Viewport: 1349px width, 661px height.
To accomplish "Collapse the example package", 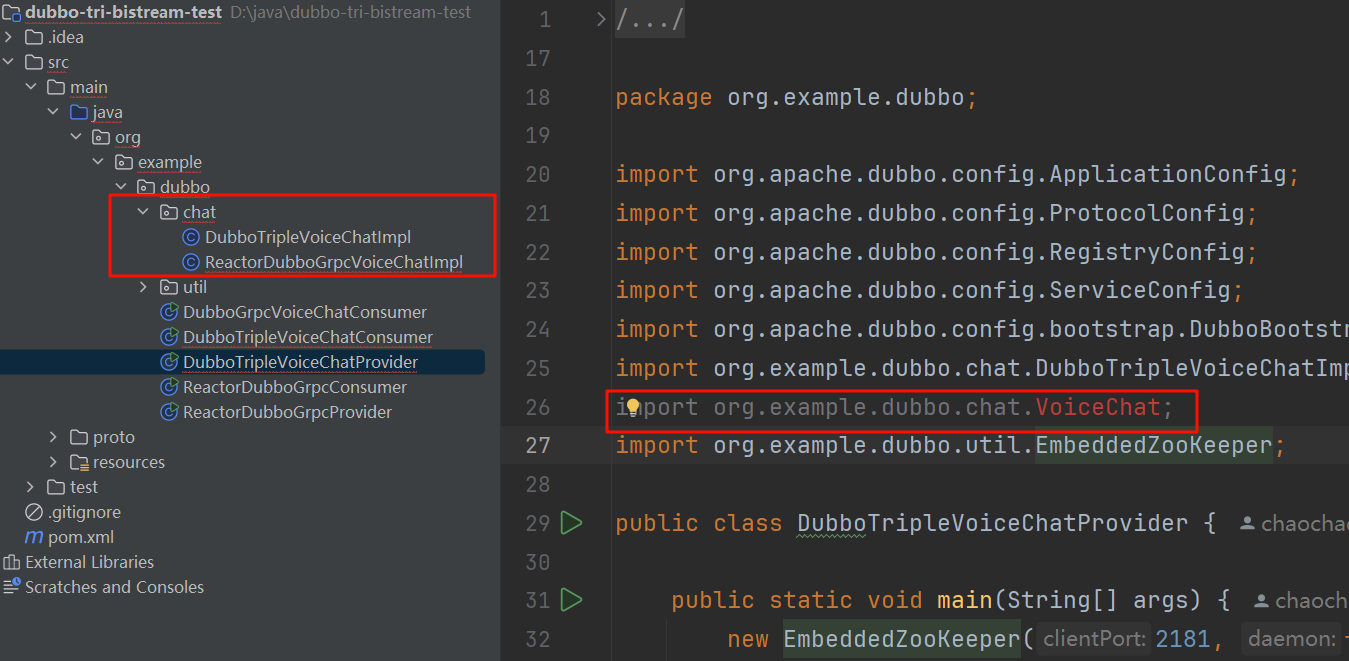I will [x=99, y=163].
